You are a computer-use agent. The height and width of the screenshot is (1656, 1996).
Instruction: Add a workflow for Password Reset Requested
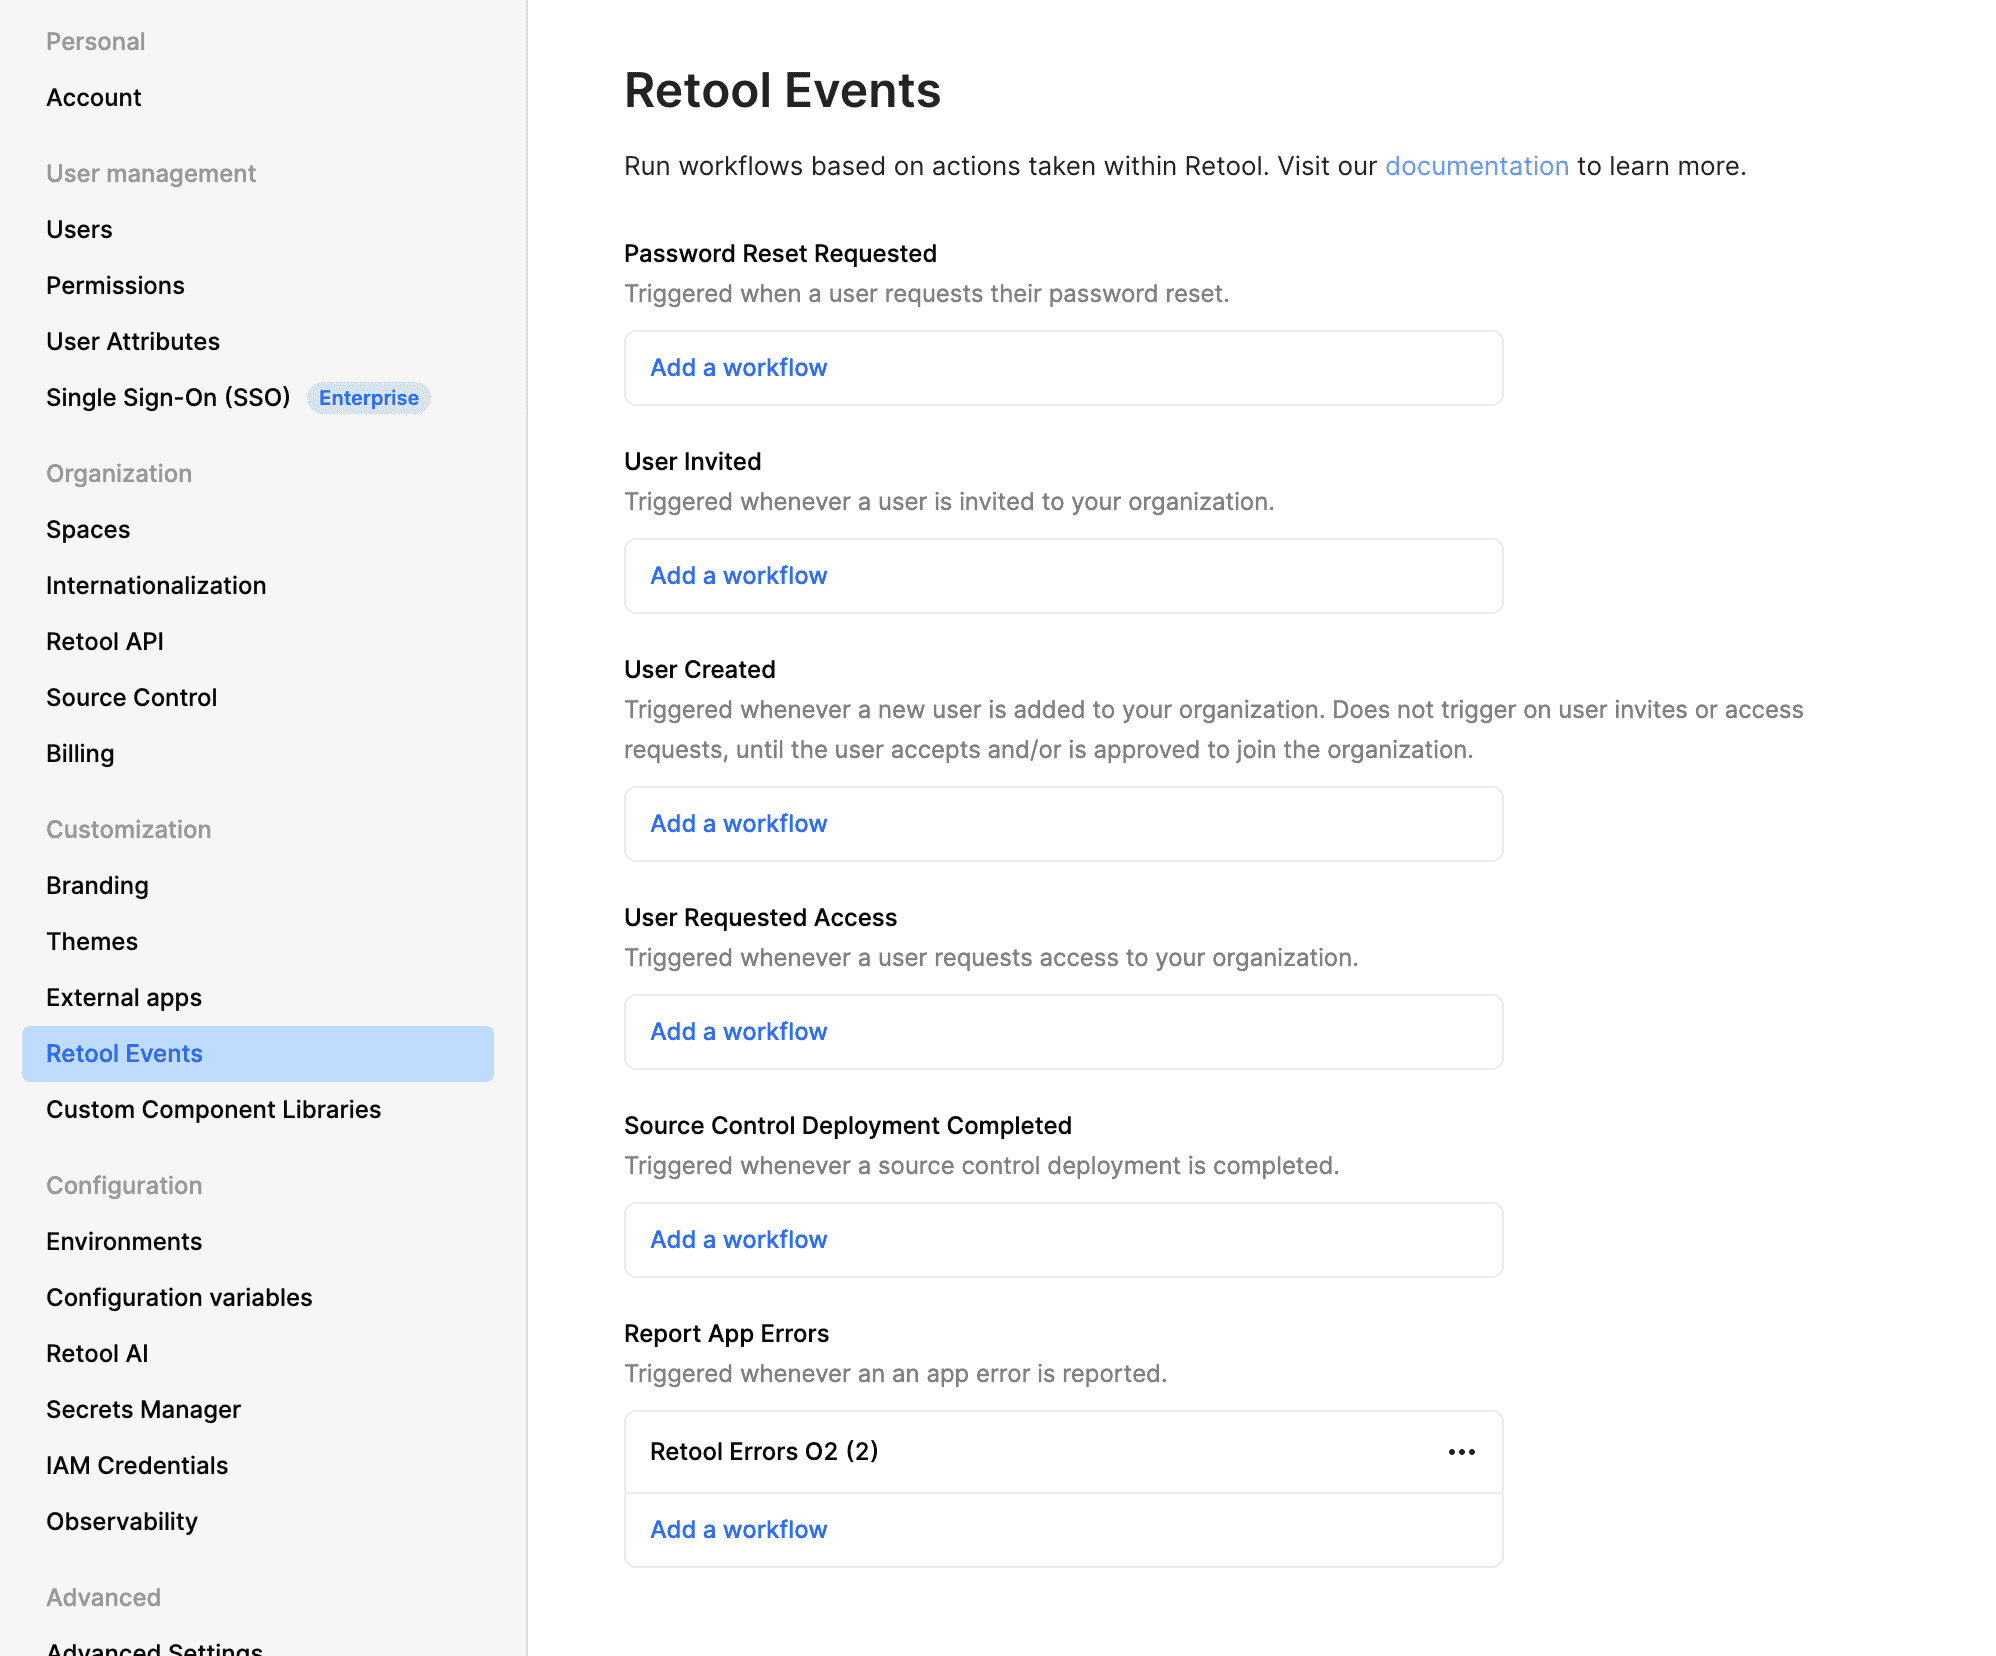[738, 368]
